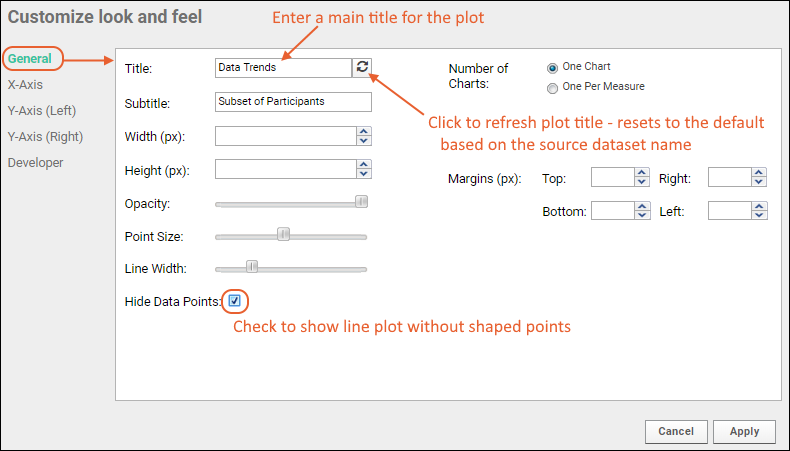Decrease Right margin with the down arrow
Image resolution: width=790 pixels, height=451 pixels.
759,183
